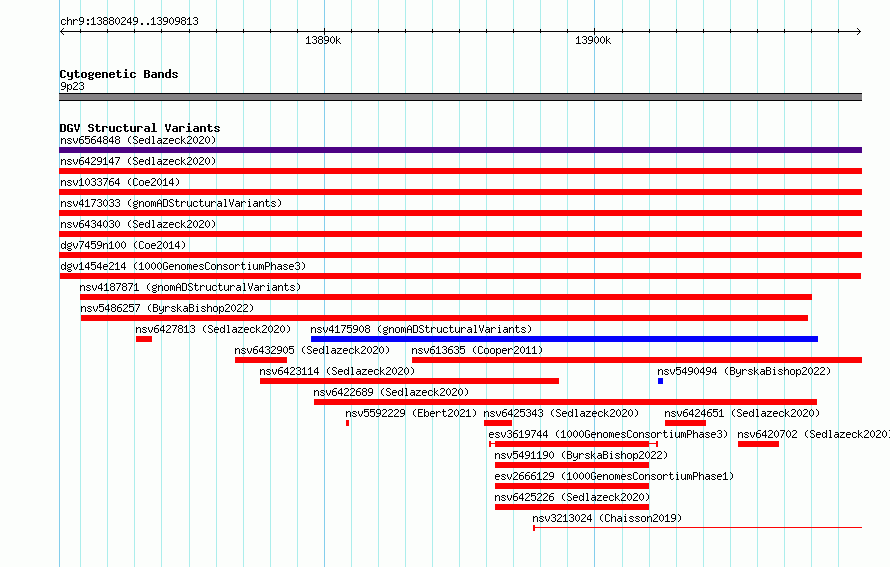Click the red bar under nsv6425226
Viewport: 890px width, 567px height.
pos(572,507)
